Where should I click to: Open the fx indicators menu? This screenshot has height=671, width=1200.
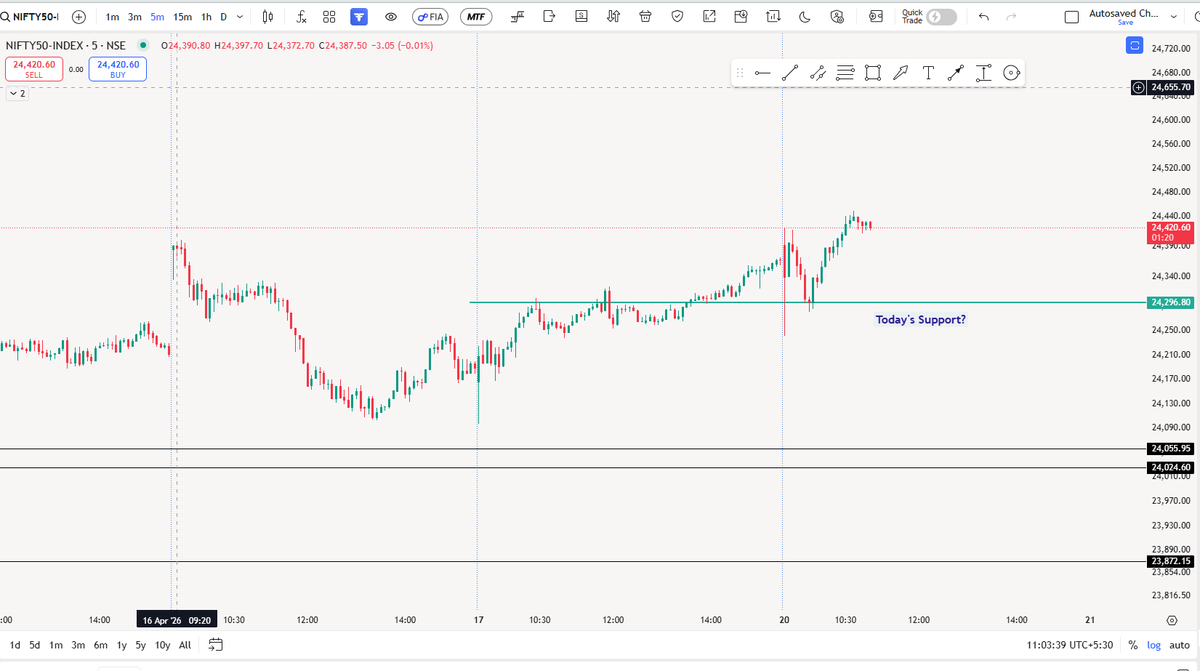tap(301, 17)
